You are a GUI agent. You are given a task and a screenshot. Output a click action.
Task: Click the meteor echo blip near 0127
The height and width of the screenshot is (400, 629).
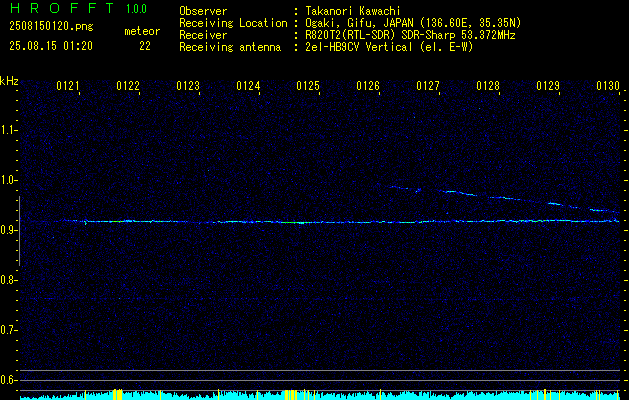click(x=418, y=190)
